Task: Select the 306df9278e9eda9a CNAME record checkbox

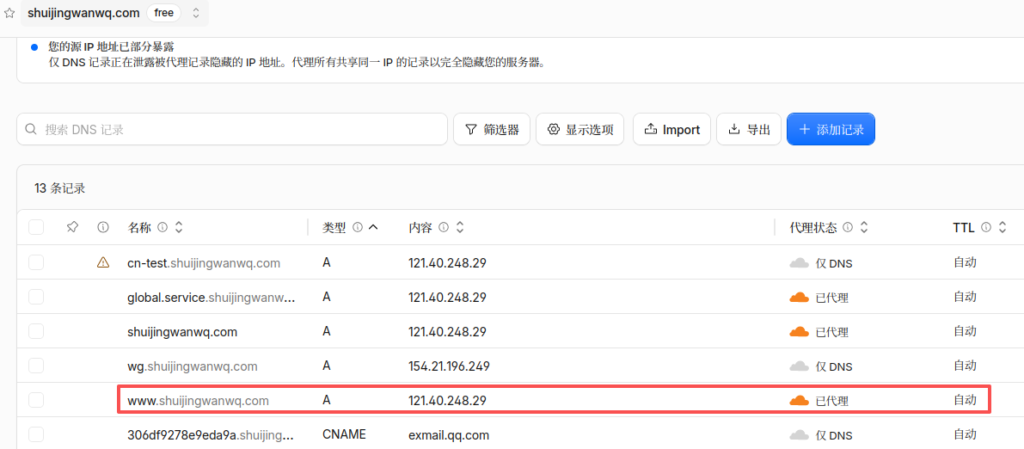Action: 36,435
